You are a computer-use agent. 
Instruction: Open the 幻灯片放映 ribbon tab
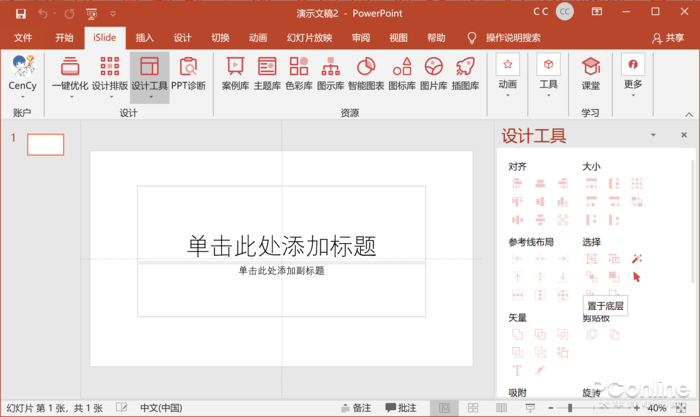310,38
